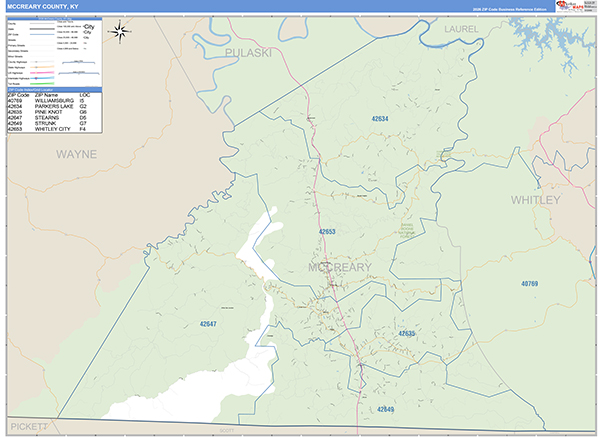The height and width of the screenshot is (437, 600).
Task: Click the MCCREARY COUNTY, KY title
Action: [43, 7]
